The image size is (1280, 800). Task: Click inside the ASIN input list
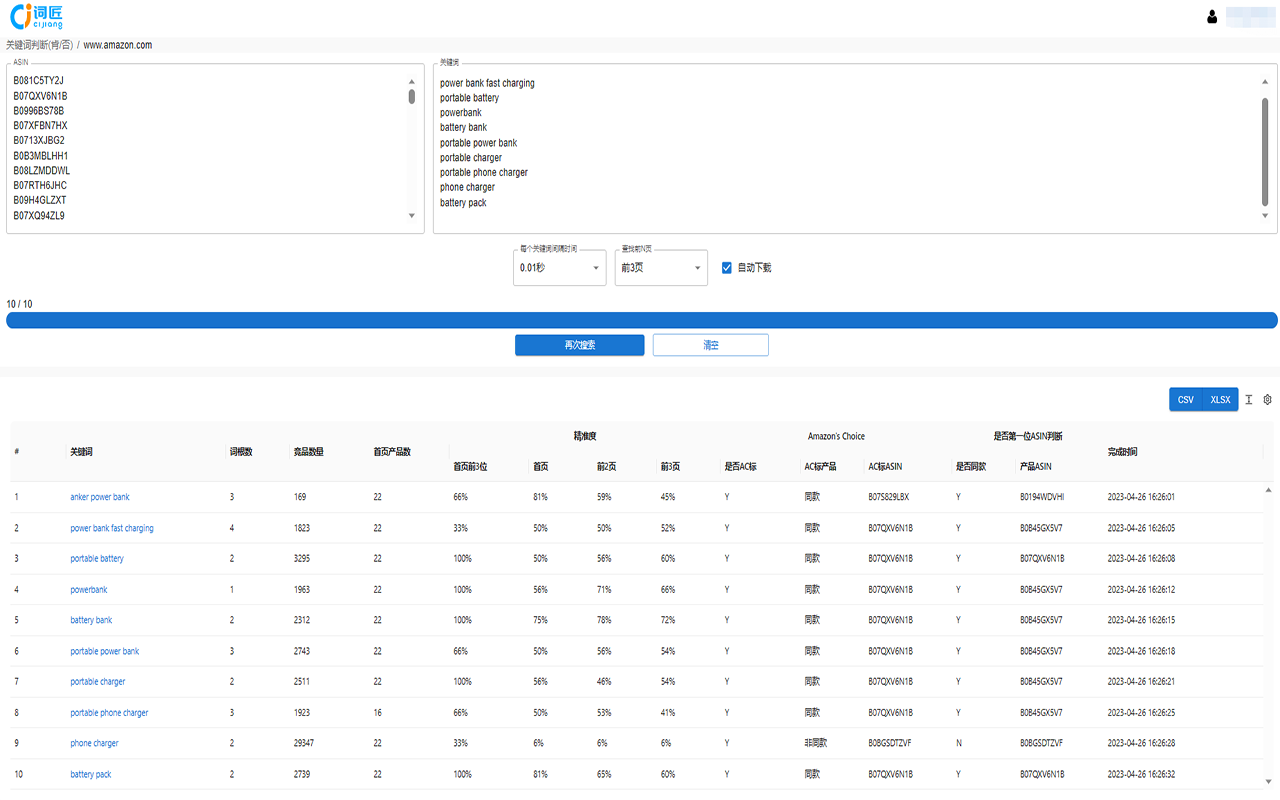(200, 150)
